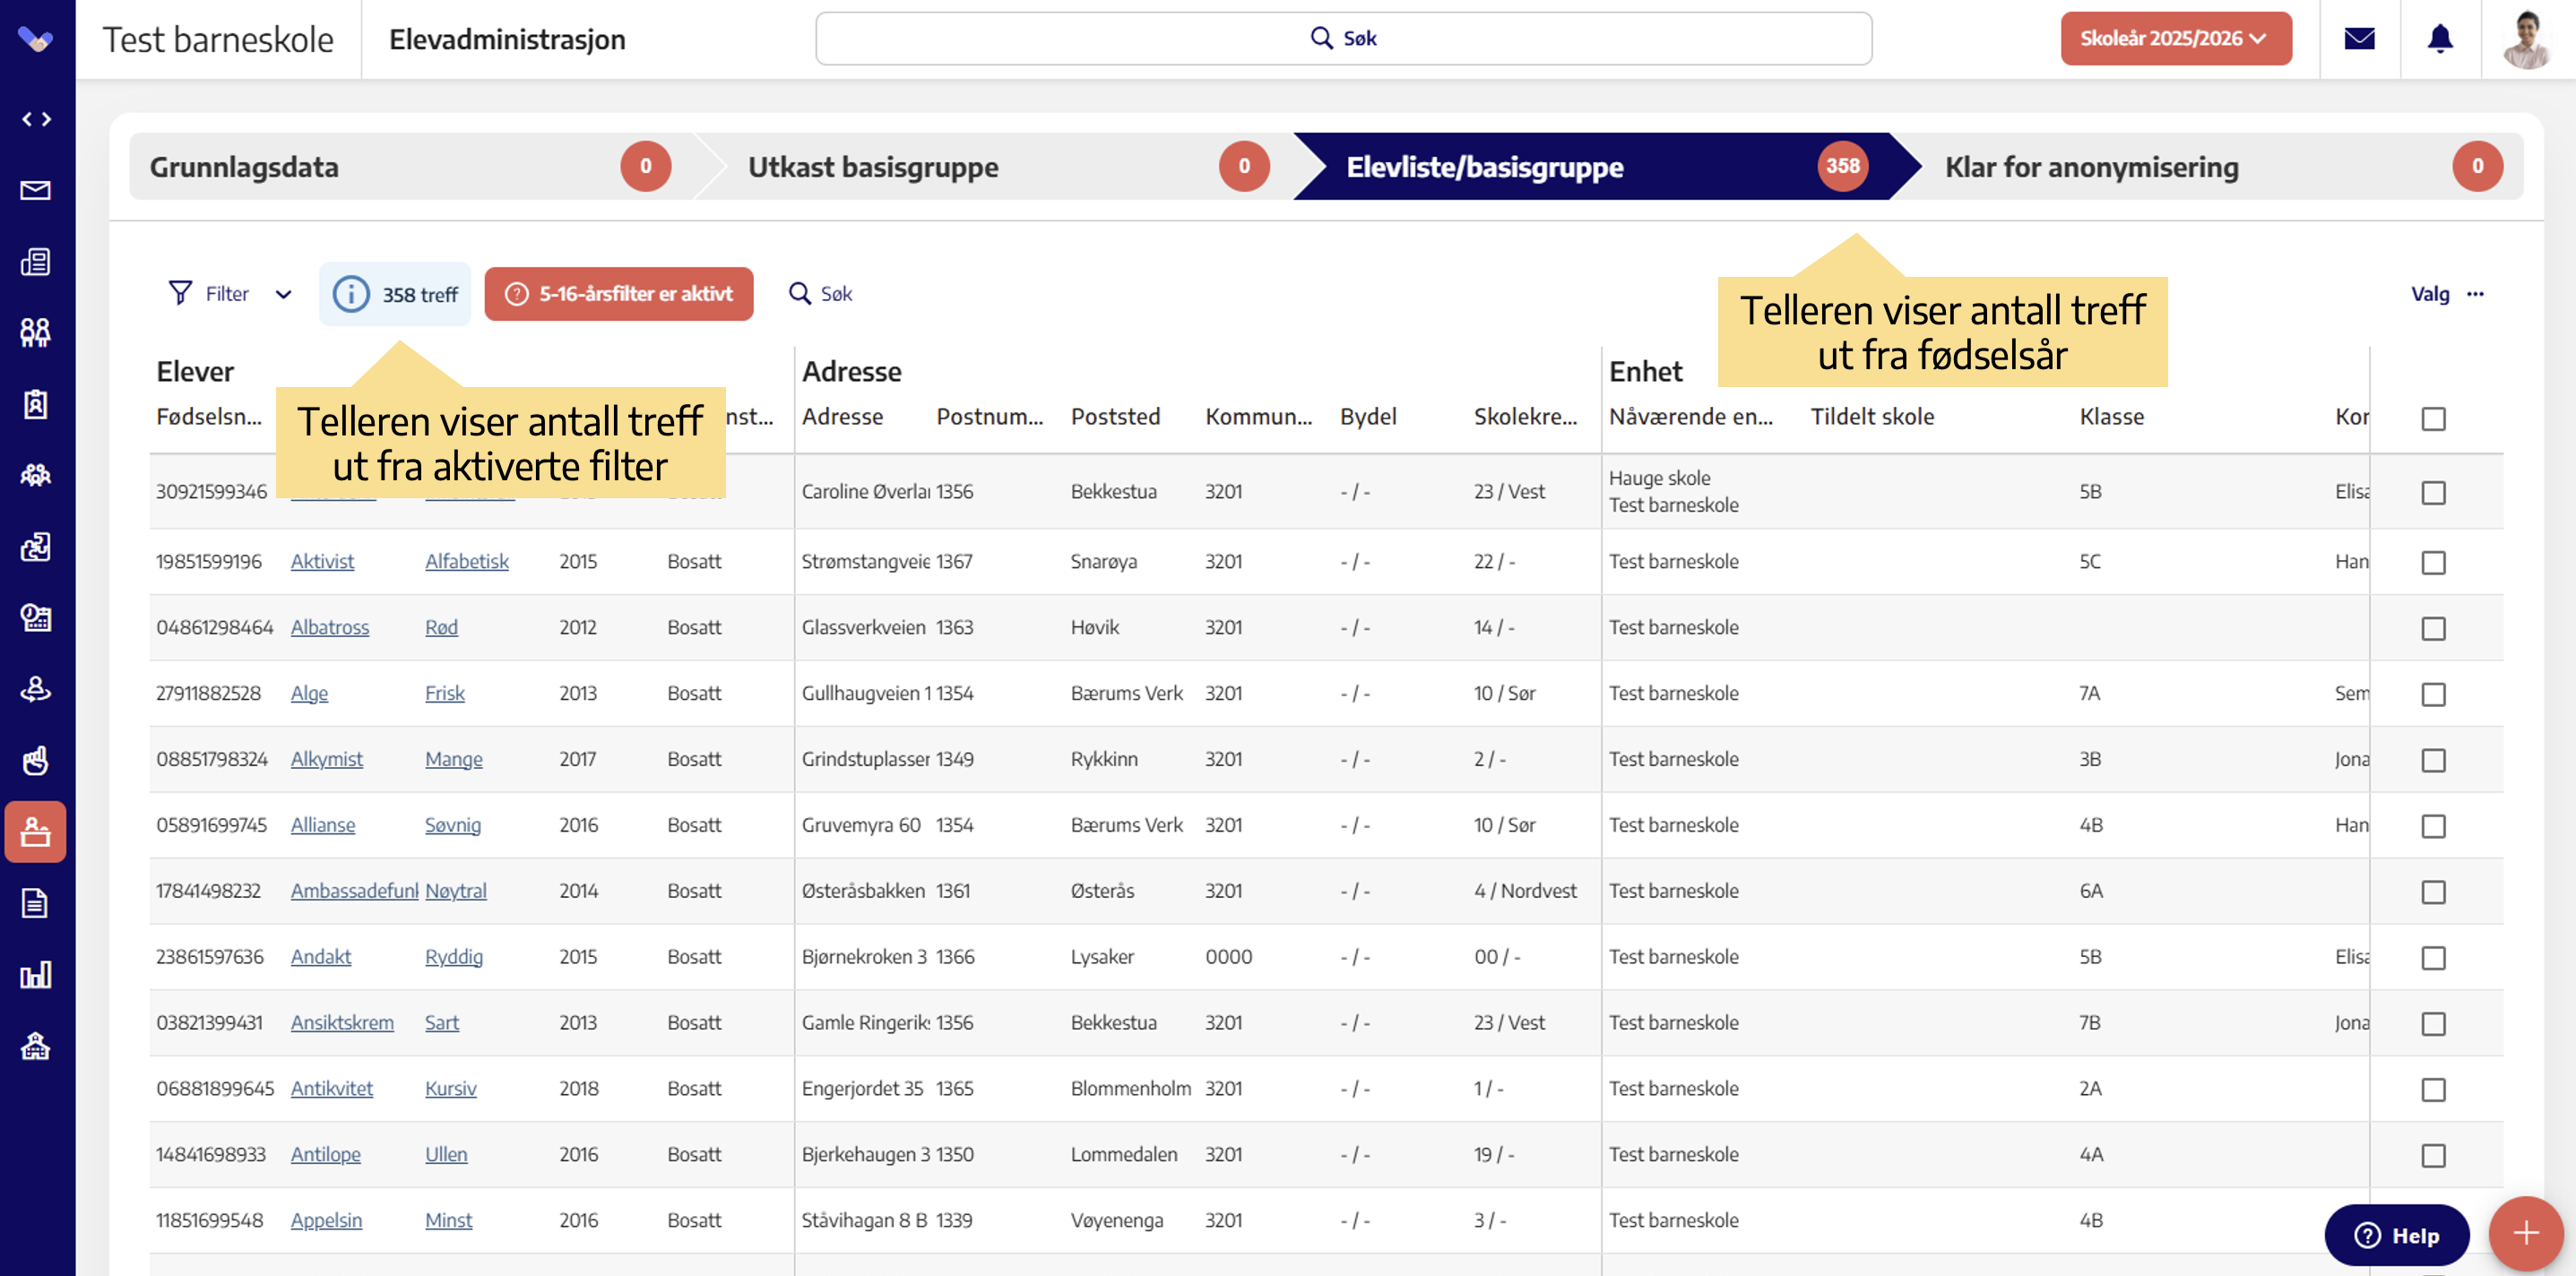Open the mail icon in the left sidebar
2576x1276 pixels.
click(x=36, y=190)
